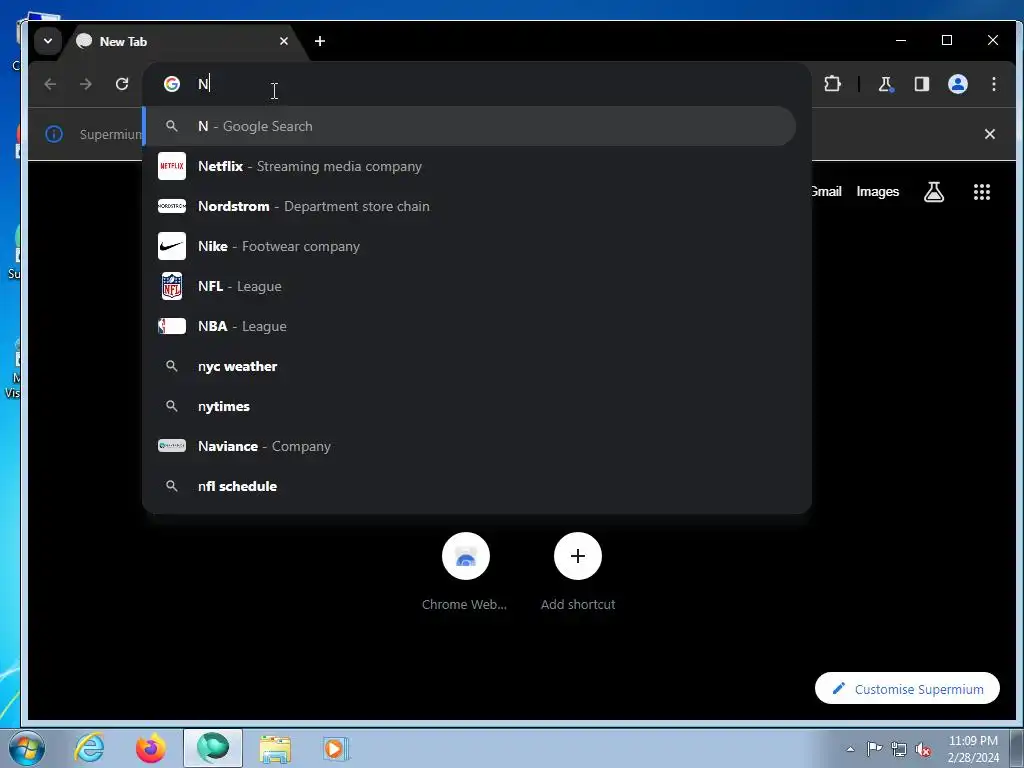
Task: Open the three-dot browser menu
Action: [x=993, y=84]
